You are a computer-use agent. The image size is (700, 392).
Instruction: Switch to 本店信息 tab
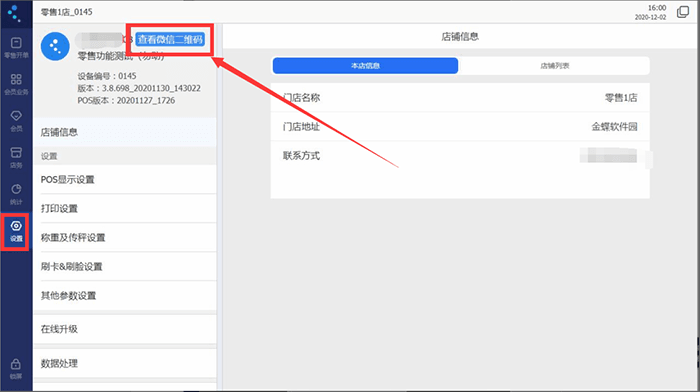pos(365,66)
